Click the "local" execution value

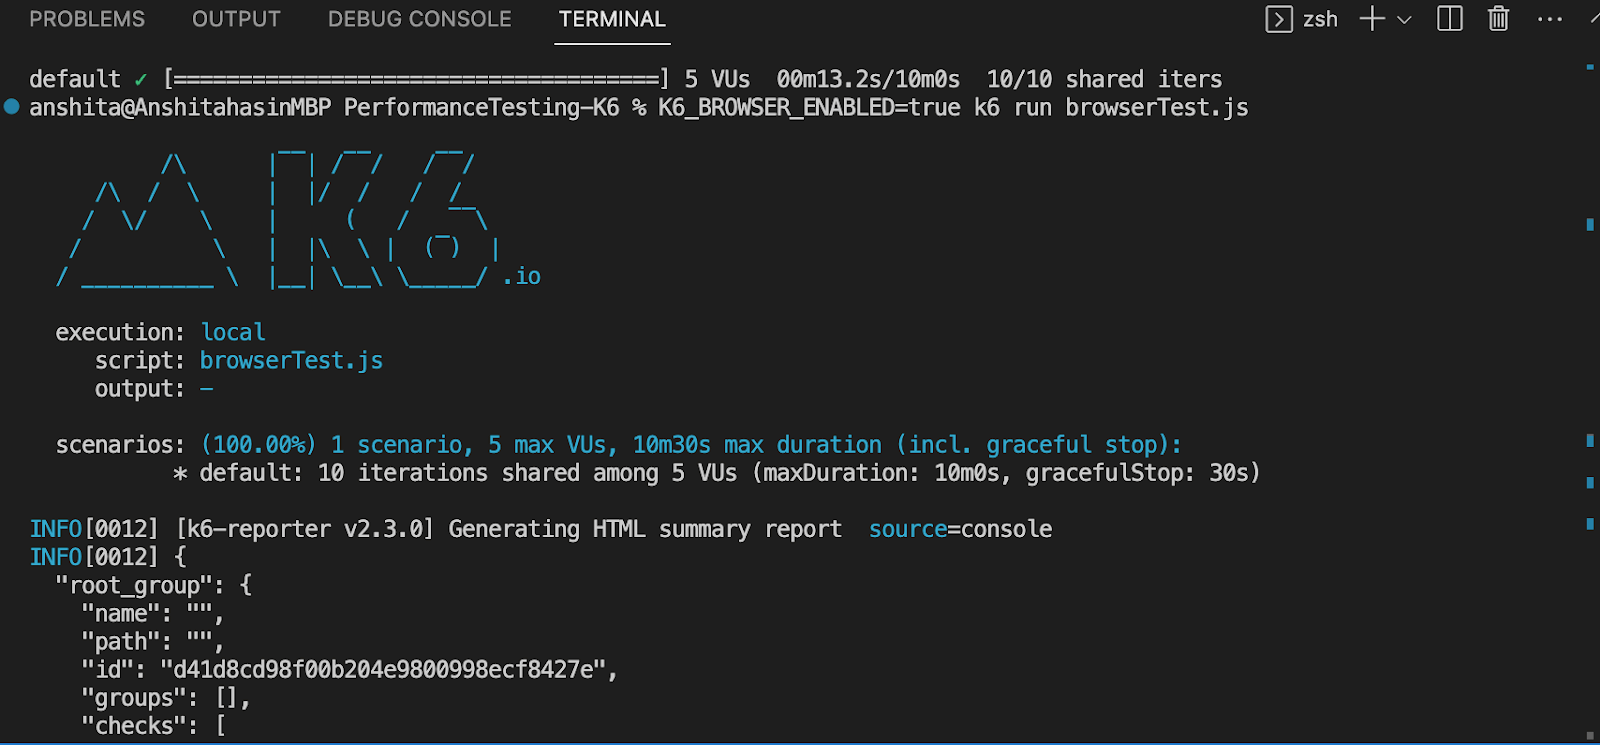[233, 332]
